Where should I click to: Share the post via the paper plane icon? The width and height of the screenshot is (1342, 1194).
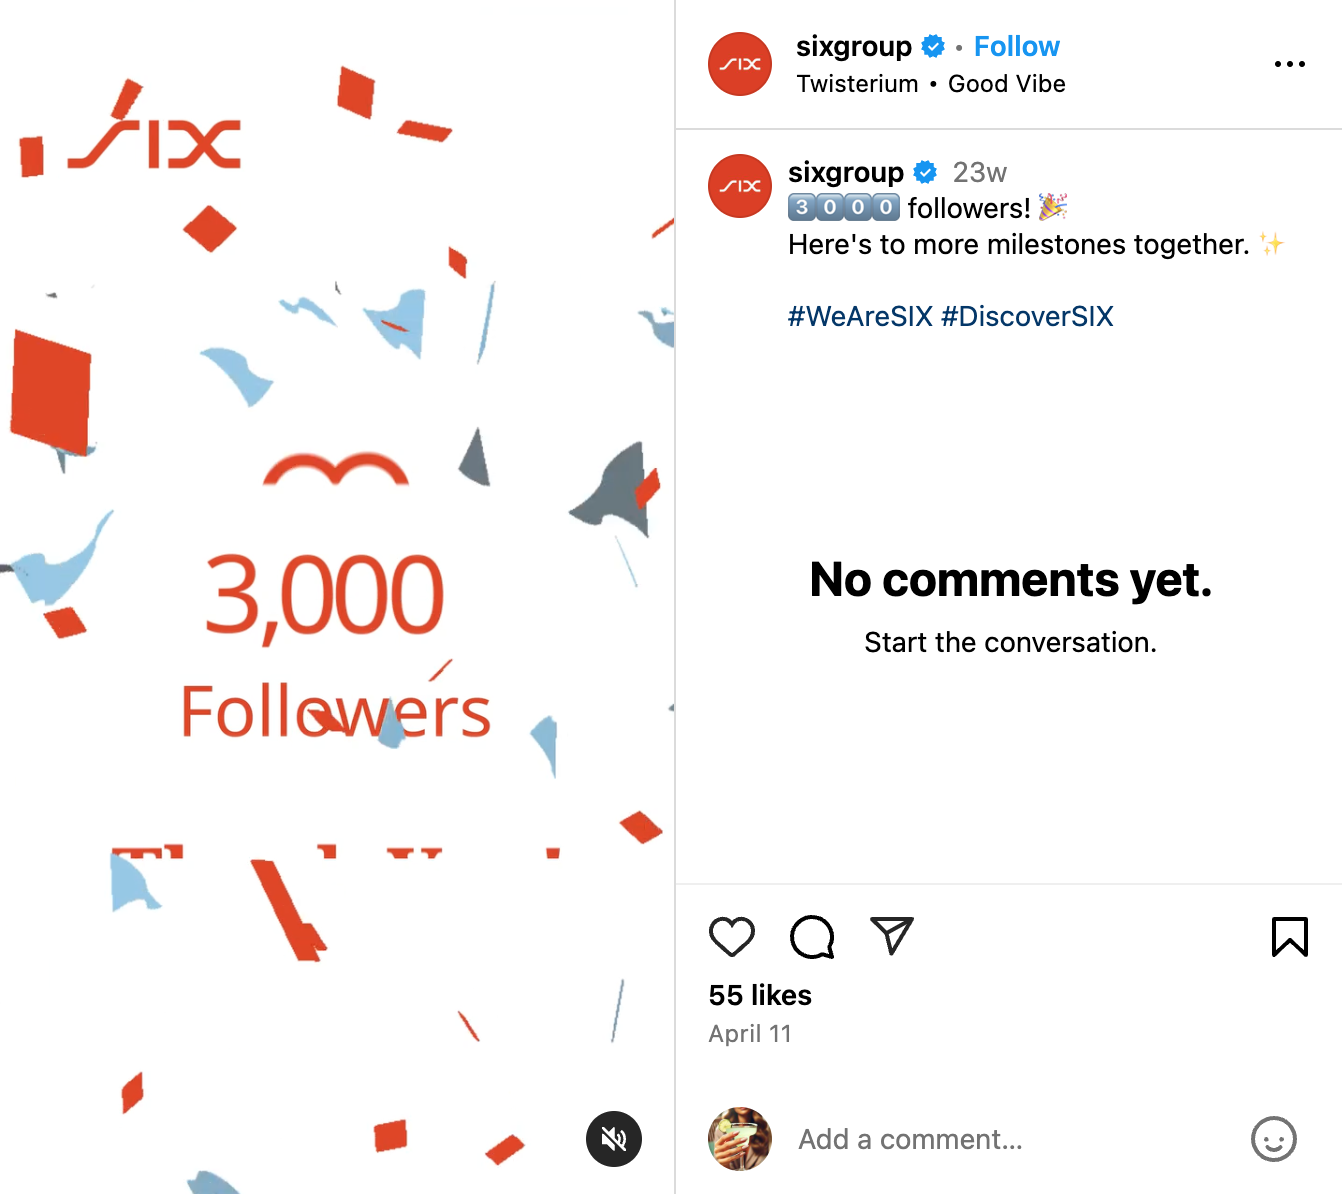tap(891, 937)
